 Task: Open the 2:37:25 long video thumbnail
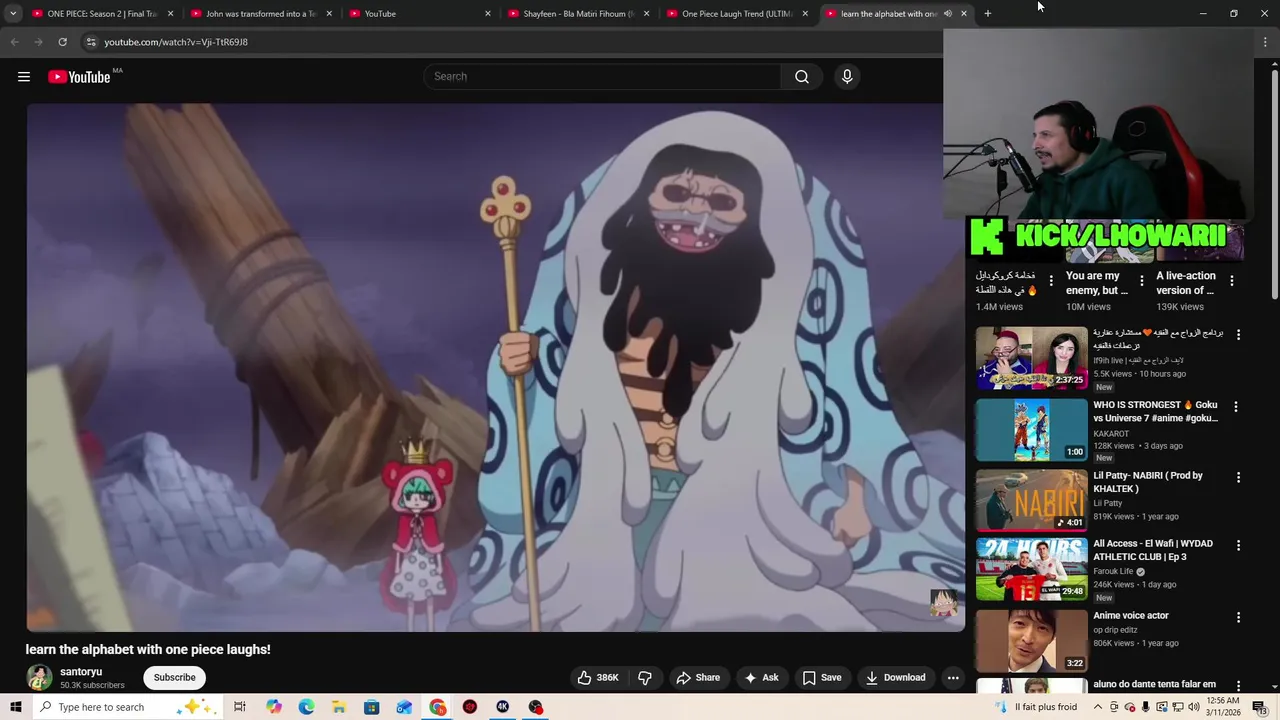(x=1031, y=358)
